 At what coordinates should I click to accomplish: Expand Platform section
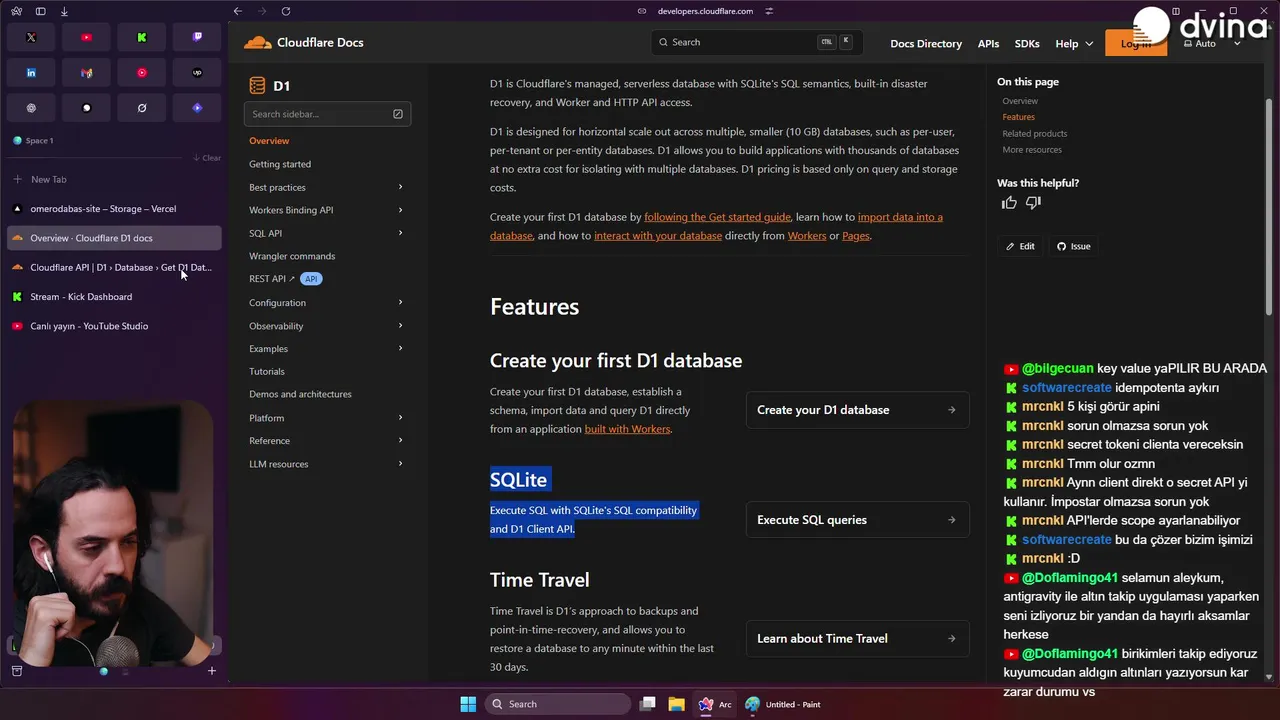[400, 417]
